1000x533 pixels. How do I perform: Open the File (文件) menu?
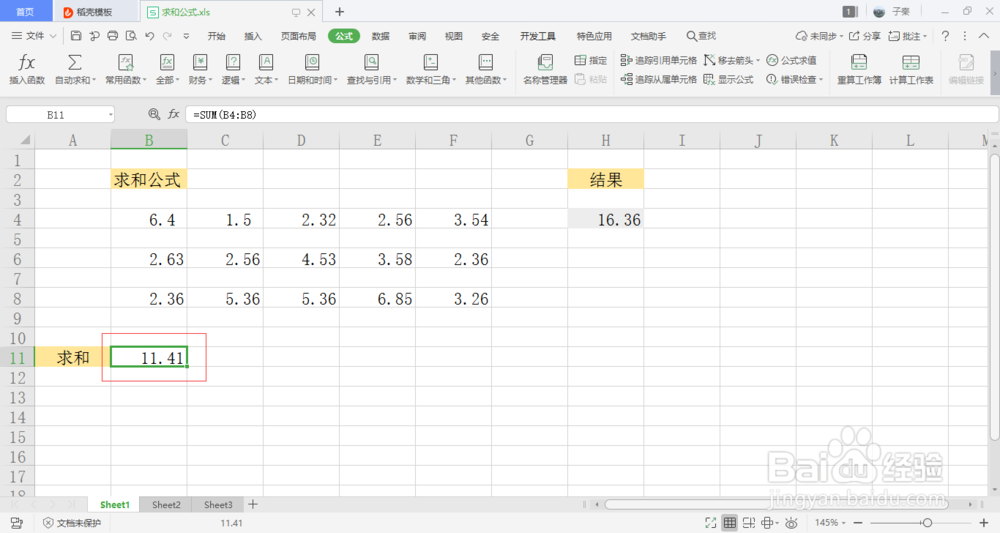pyautogui.click(x=34, y=36)
